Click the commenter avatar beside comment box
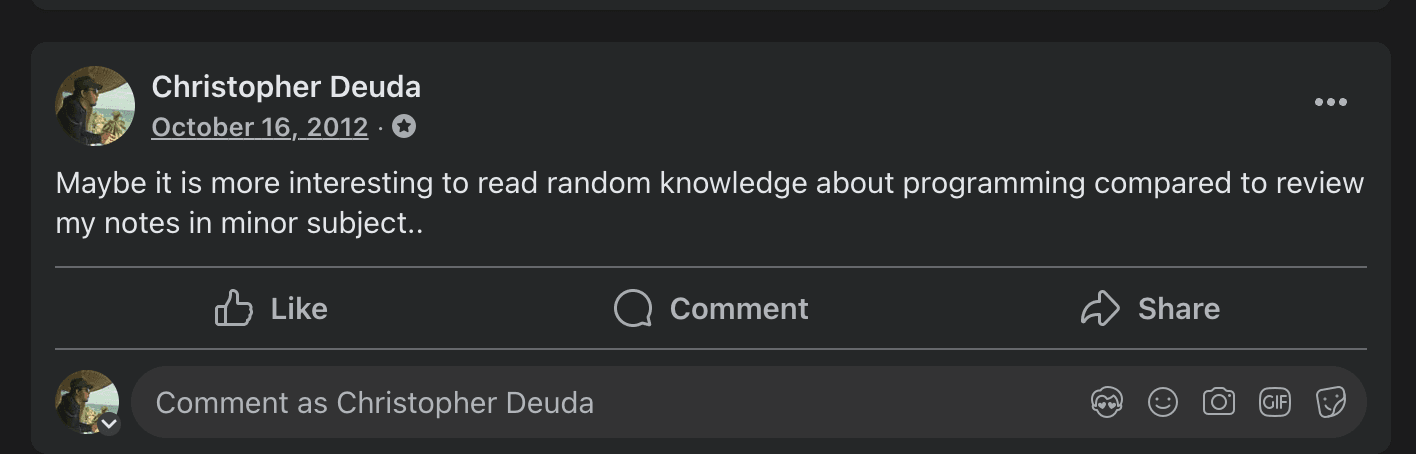The image size is (1416, 454). pos(87,402)
